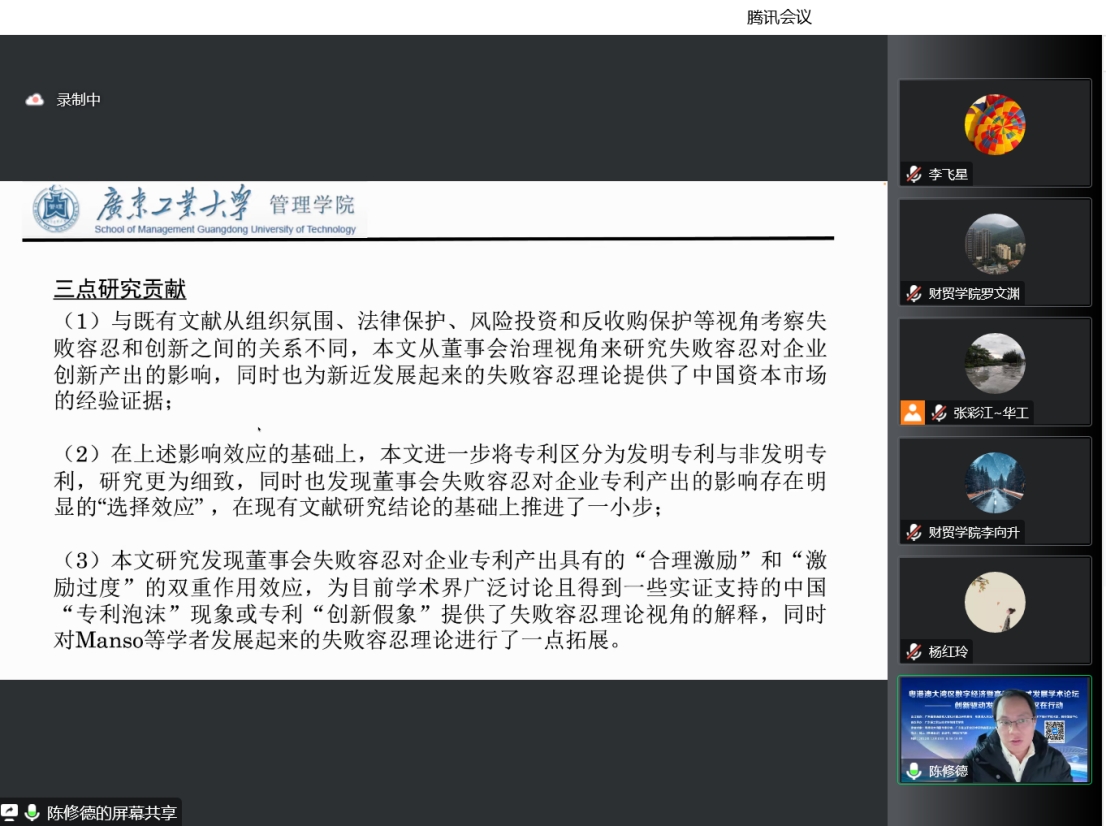Select 财贸学院罗文渊's city avatar thumbnail
Viewport: 1106px width, 826px height.
pos(994,244)
